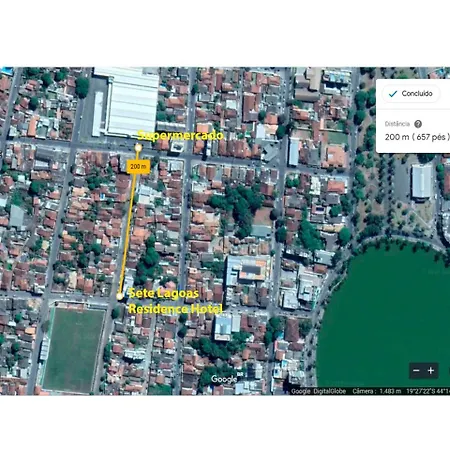The width and height of the screenshot is (450, 450).
Task: Click the coordinates readout in the status bar
Action: coord(428,391)
